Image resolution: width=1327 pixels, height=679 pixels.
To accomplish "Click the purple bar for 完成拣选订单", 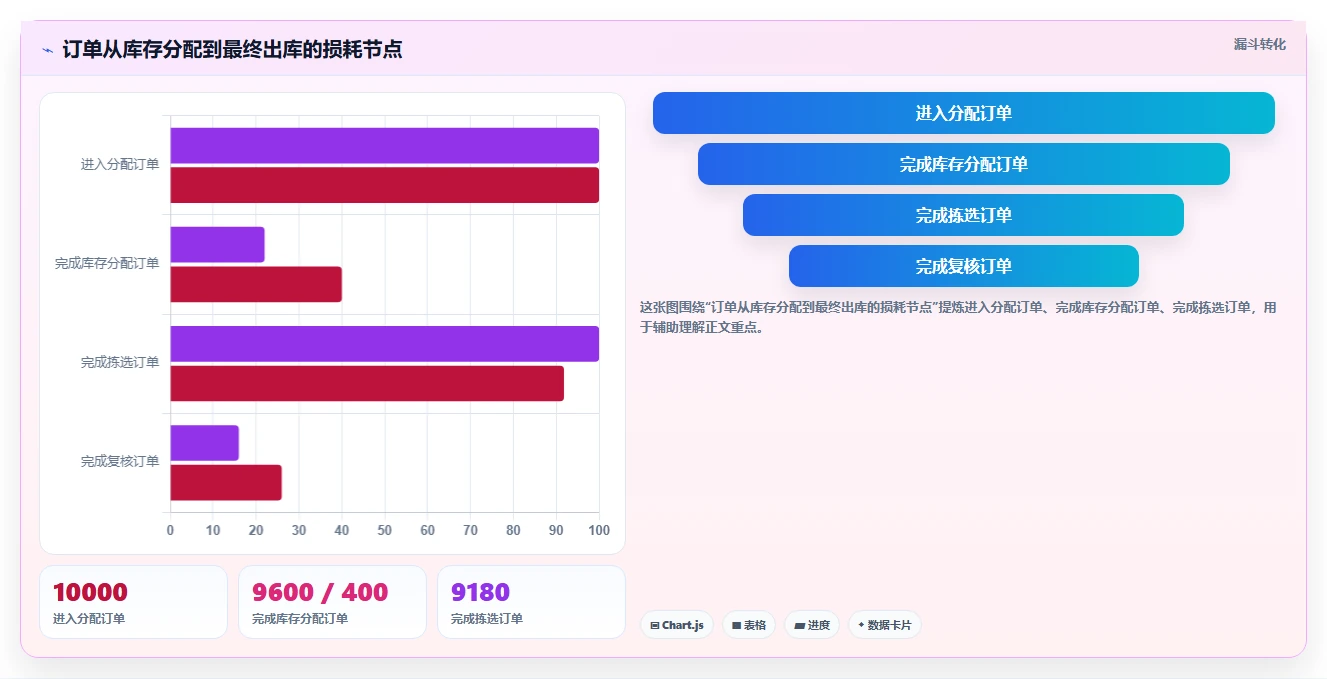I will (385, 344).
